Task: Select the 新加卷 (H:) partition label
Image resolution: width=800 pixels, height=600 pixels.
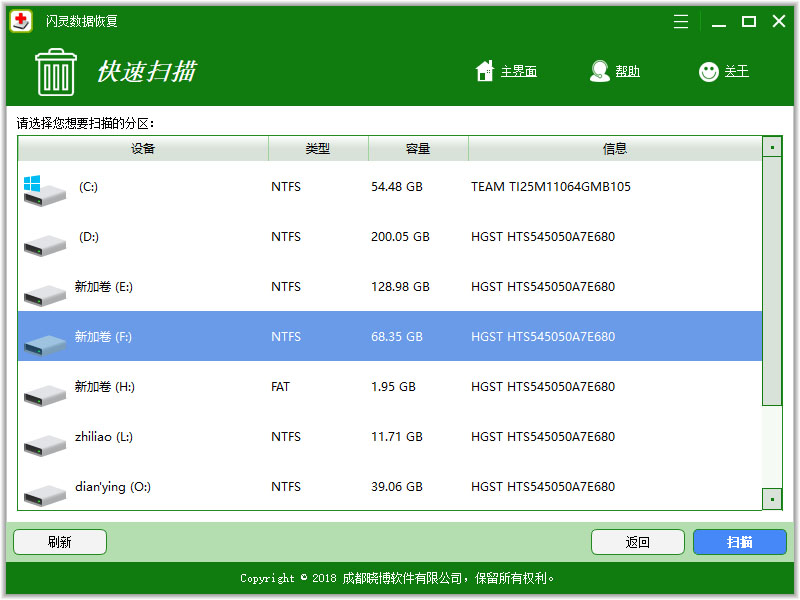Action: [x=105, y=387]
